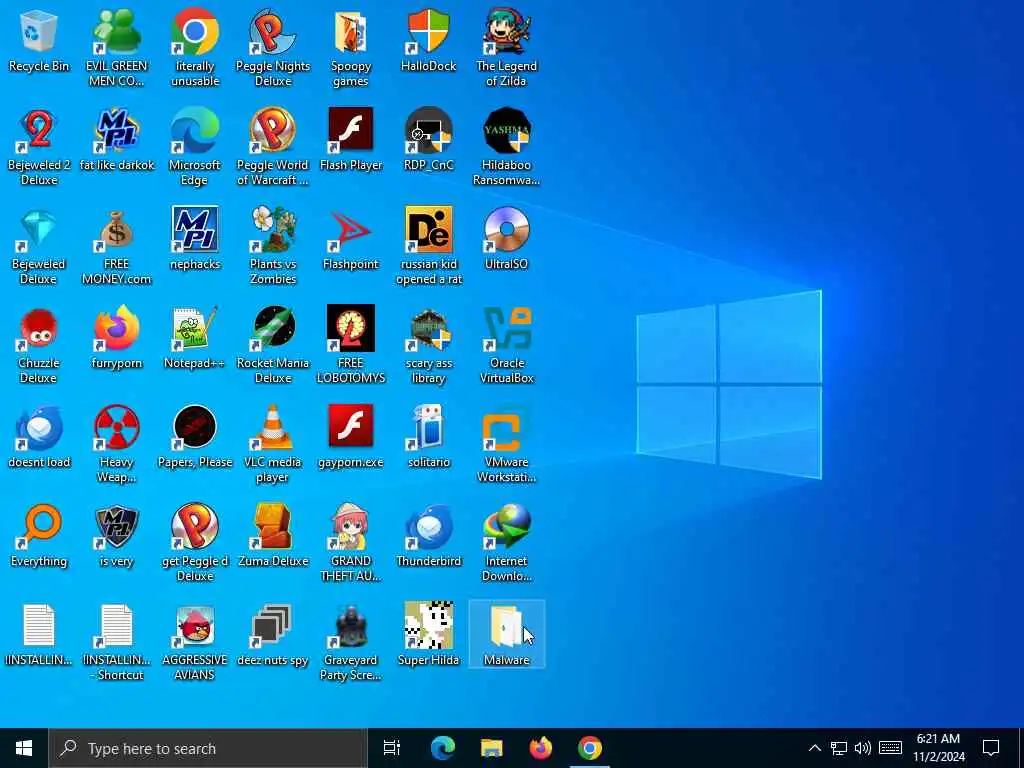This screenshot has height=768, width=1024.
Task: Select the FREE LOBOTOMYS icon
Action: pos(351,346)
